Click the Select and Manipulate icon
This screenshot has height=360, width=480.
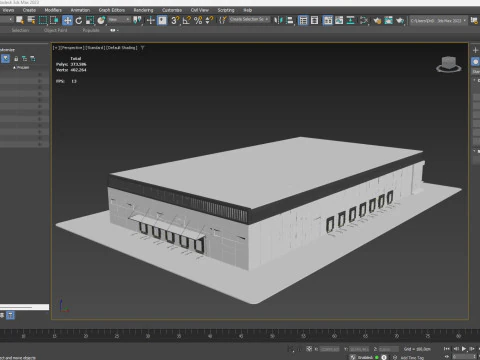pos(151,20)
